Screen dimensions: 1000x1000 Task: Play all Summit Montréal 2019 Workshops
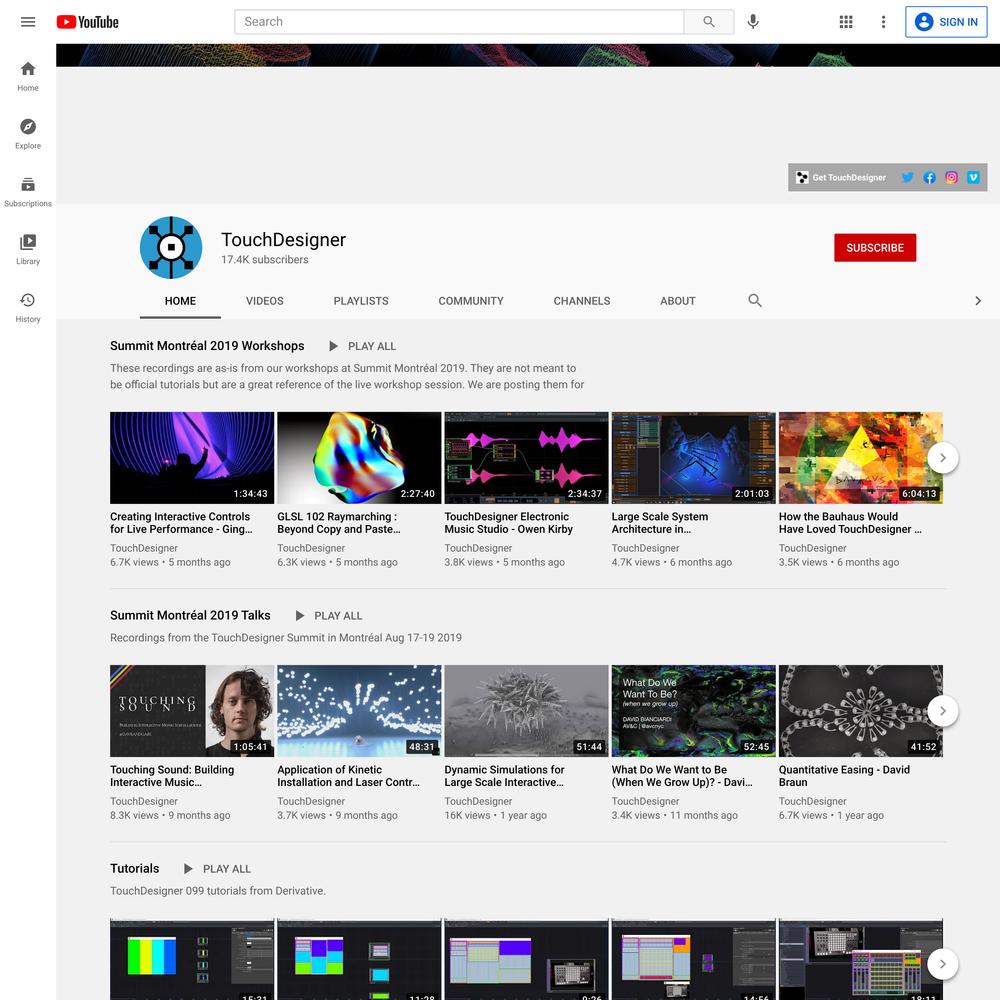(x=362, y=346)
